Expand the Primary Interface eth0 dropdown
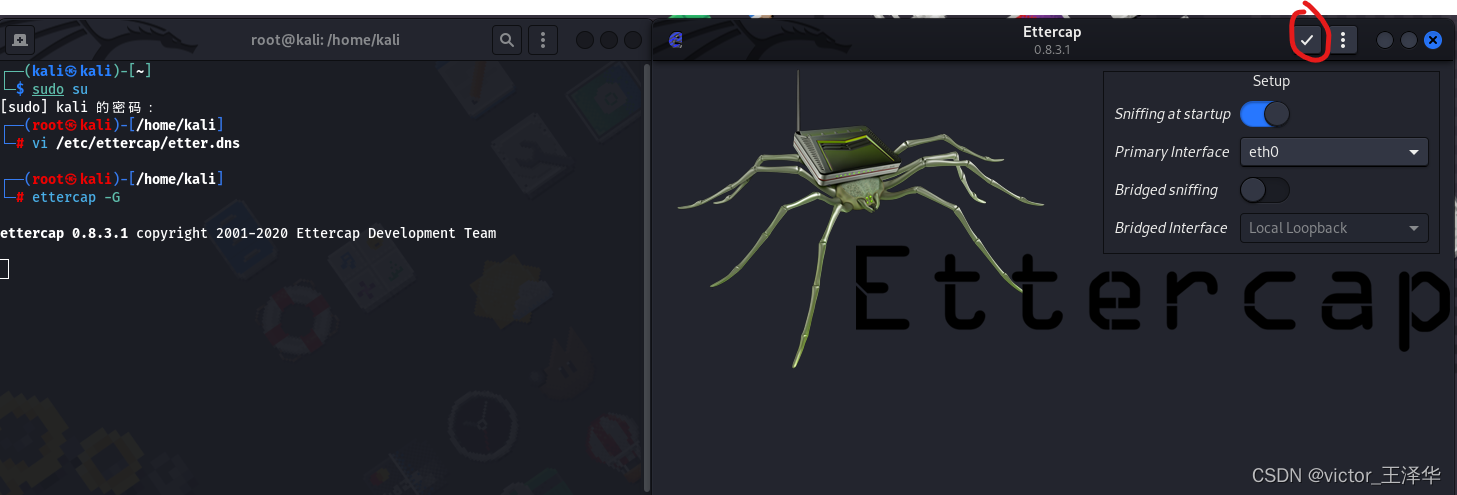Viewport: 1457px width, 495px height. click(x=1334, y=152)
